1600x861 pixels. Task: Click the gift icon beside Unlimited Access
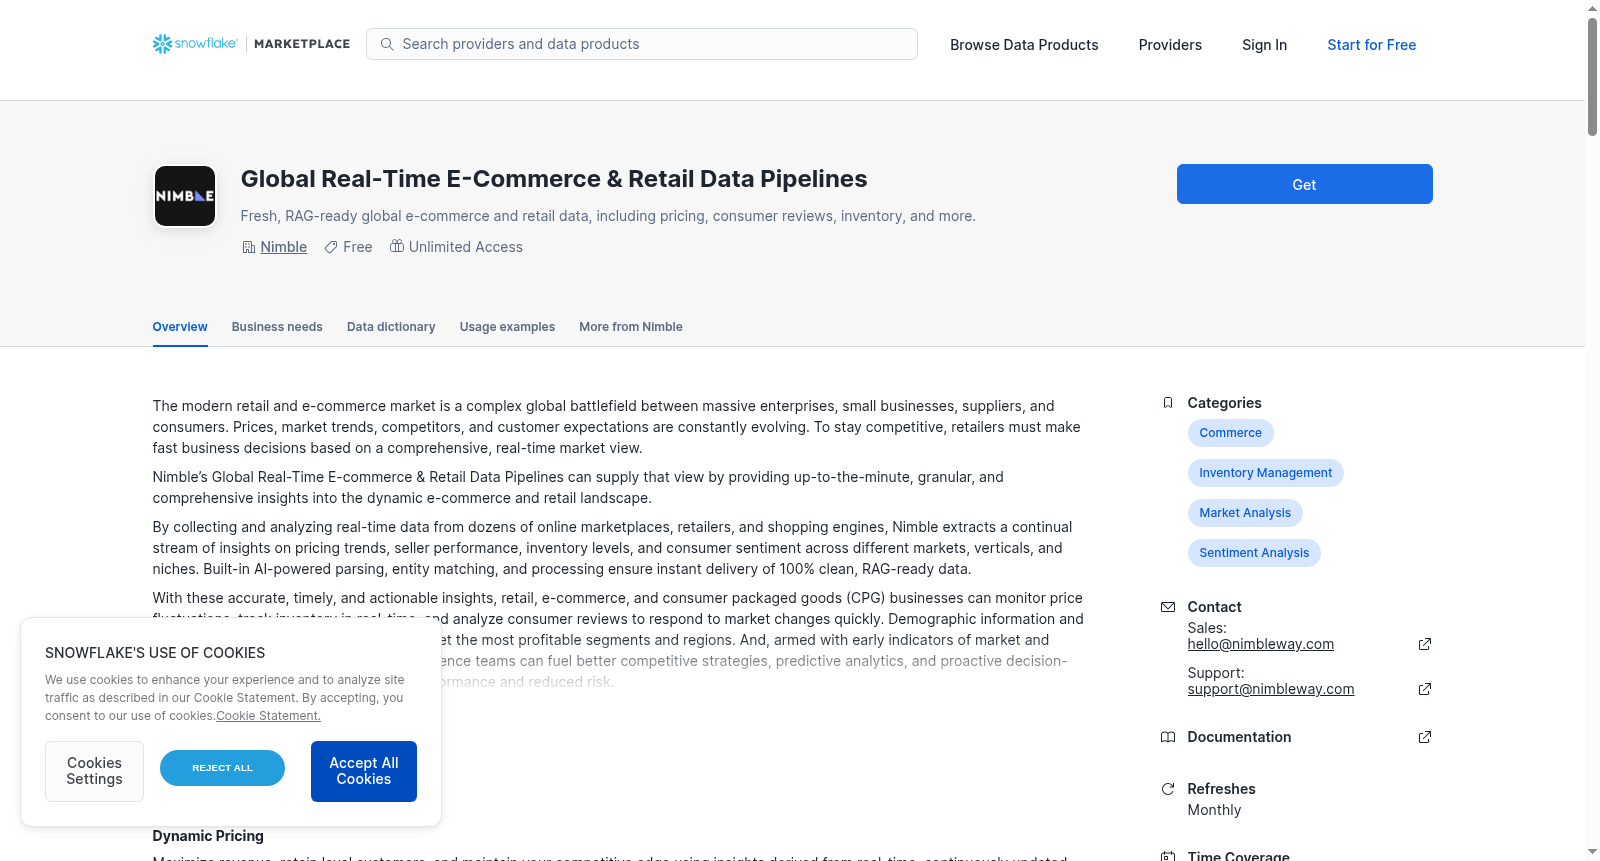pos(397,246)
